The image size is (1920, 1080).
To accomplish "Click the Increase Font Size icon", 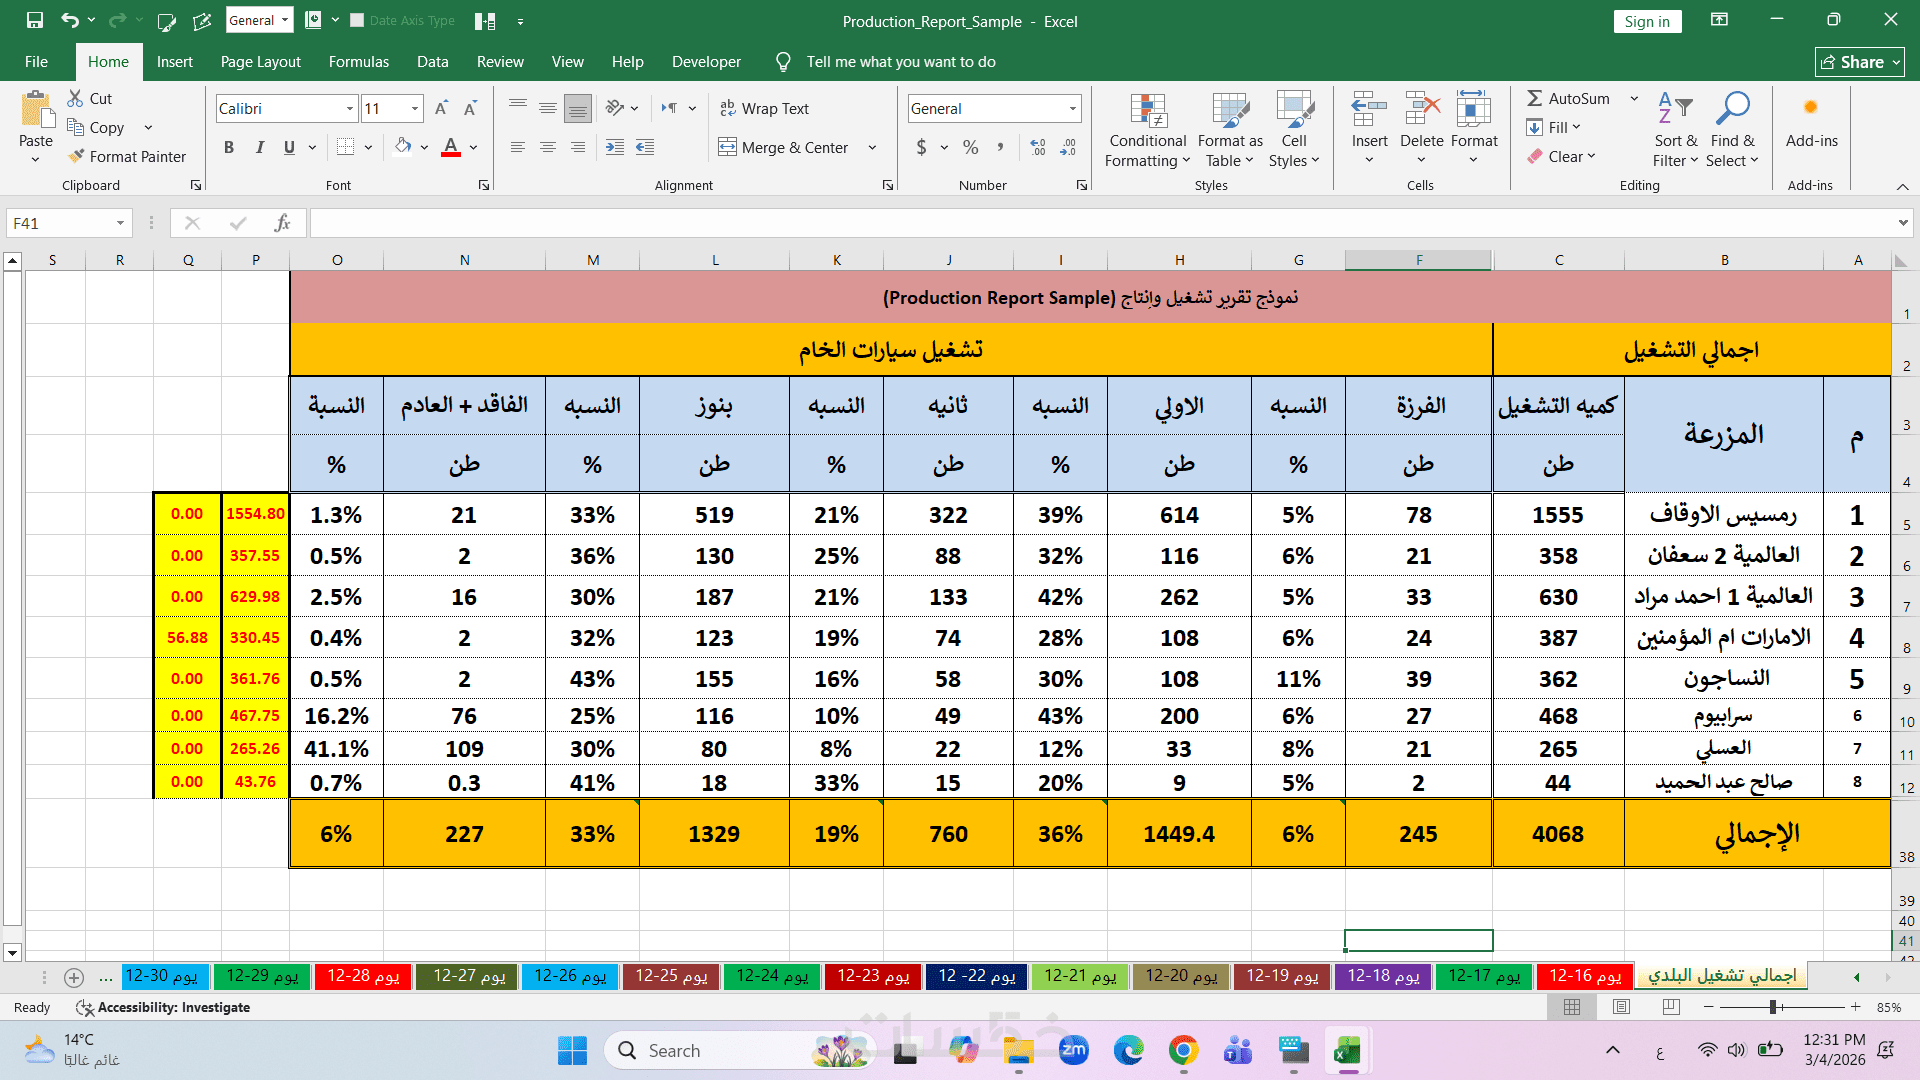I will (x=441, y=108).
